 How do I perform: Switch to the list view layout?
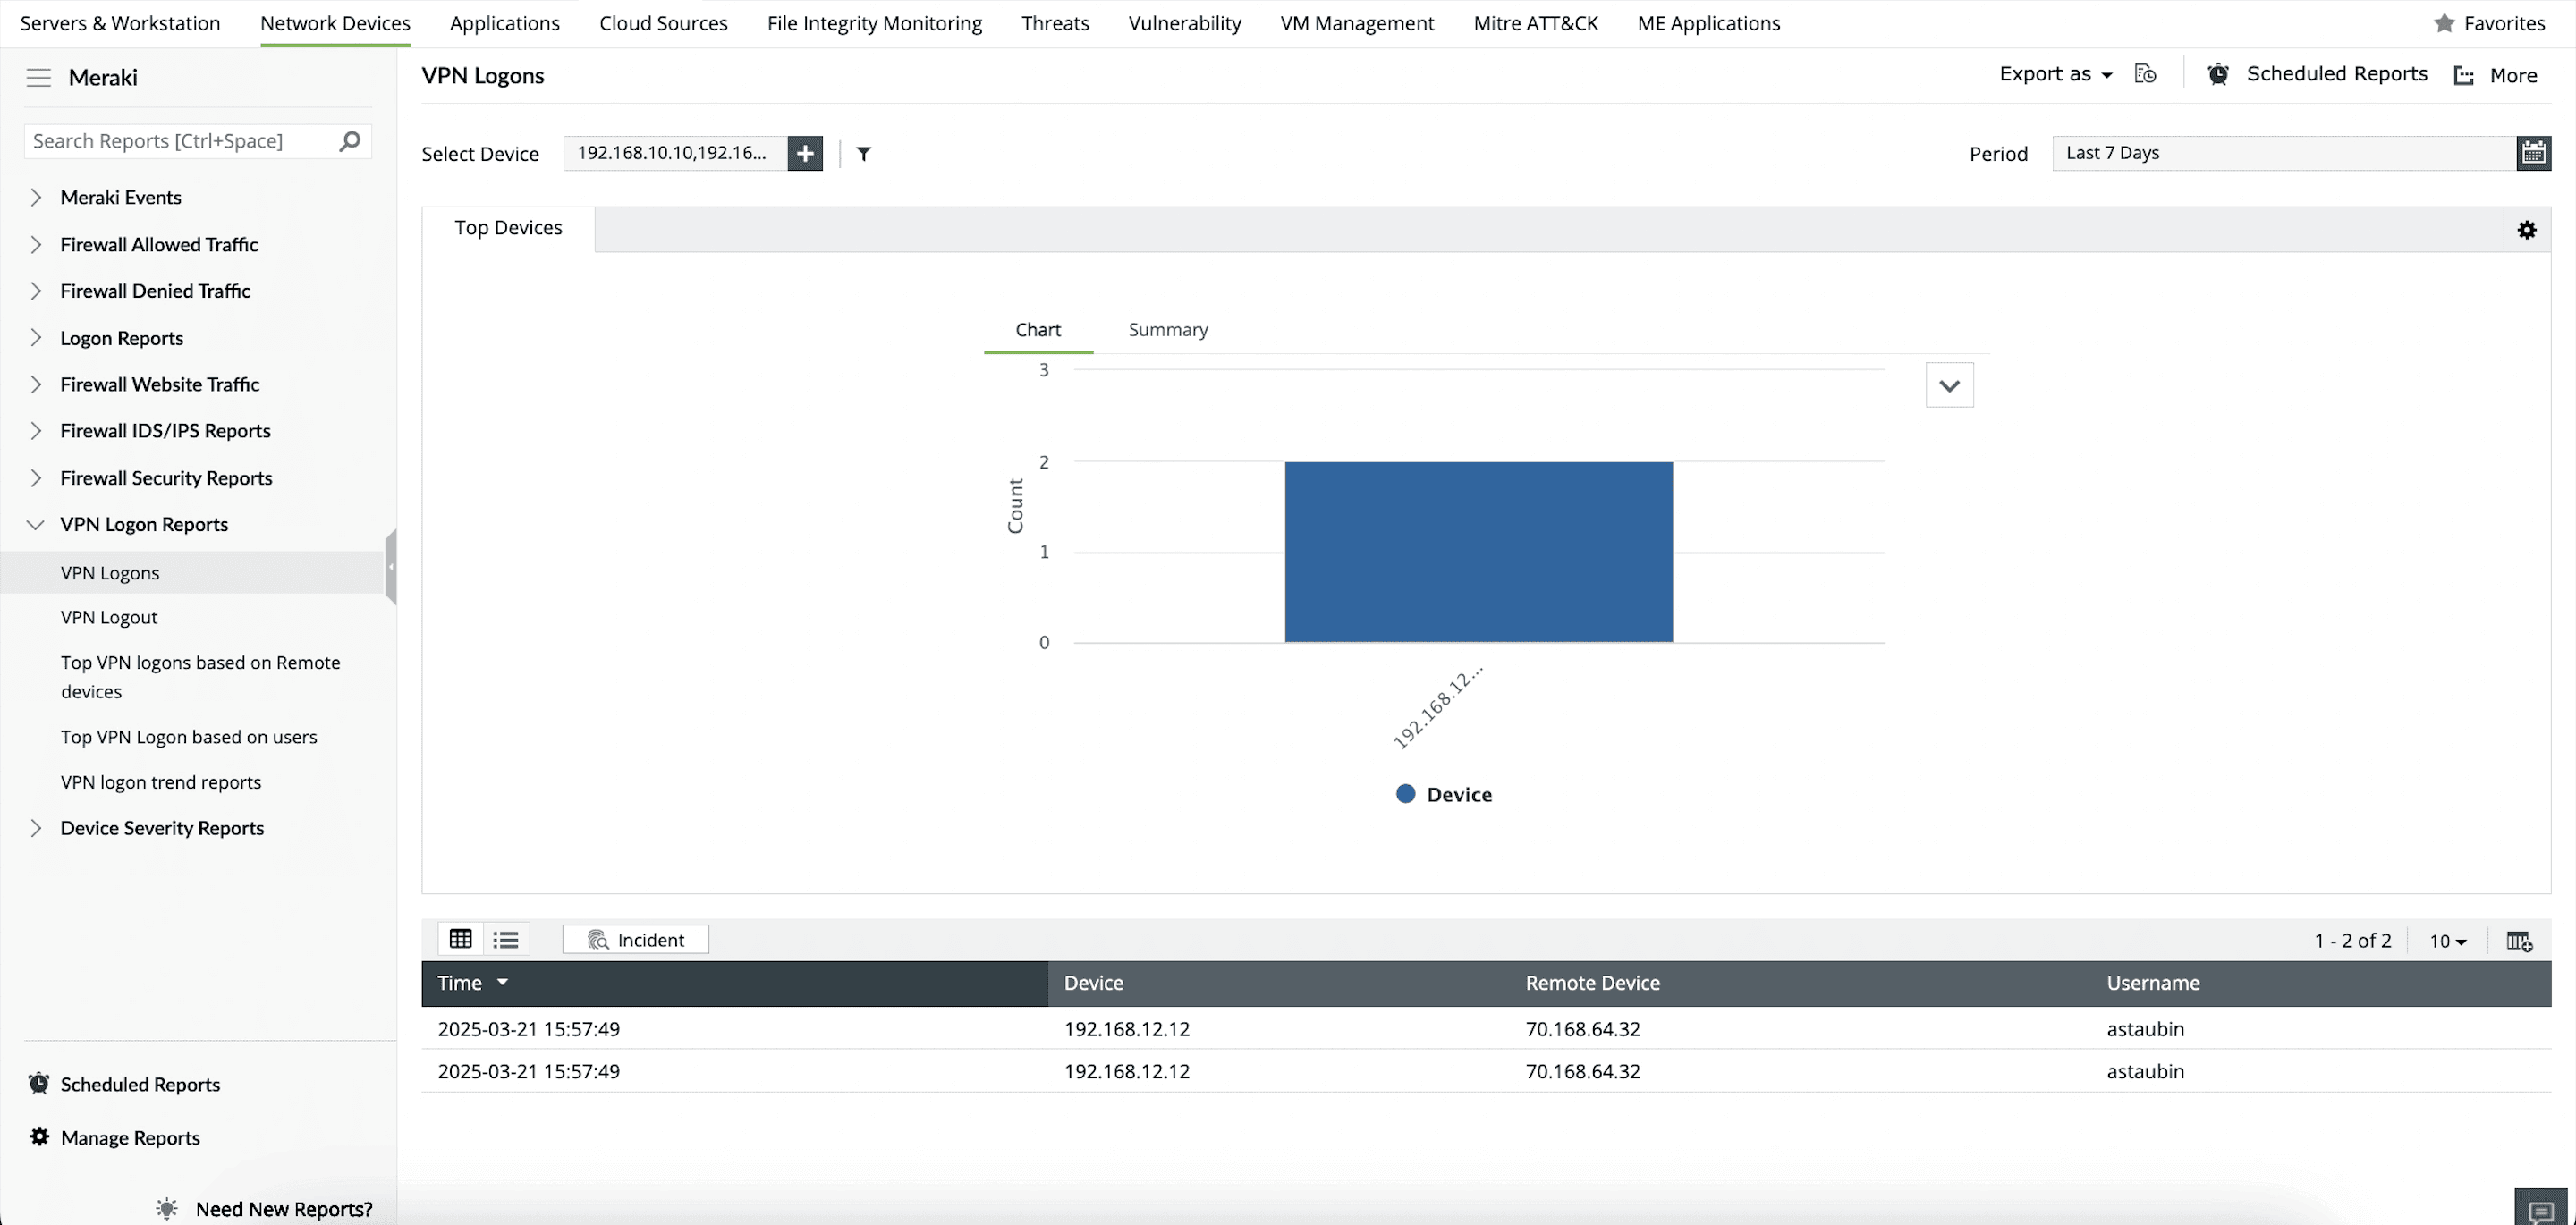pyautogui.click(x=506, y=939)
